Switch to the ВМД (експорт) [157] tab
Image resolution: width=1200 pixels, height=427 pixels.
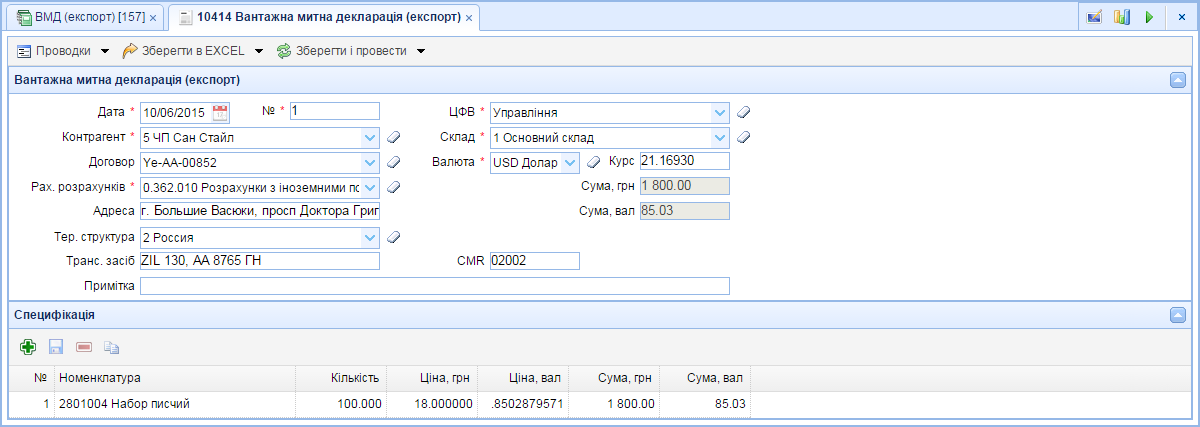pyautogui.click(x=86, y=18)
